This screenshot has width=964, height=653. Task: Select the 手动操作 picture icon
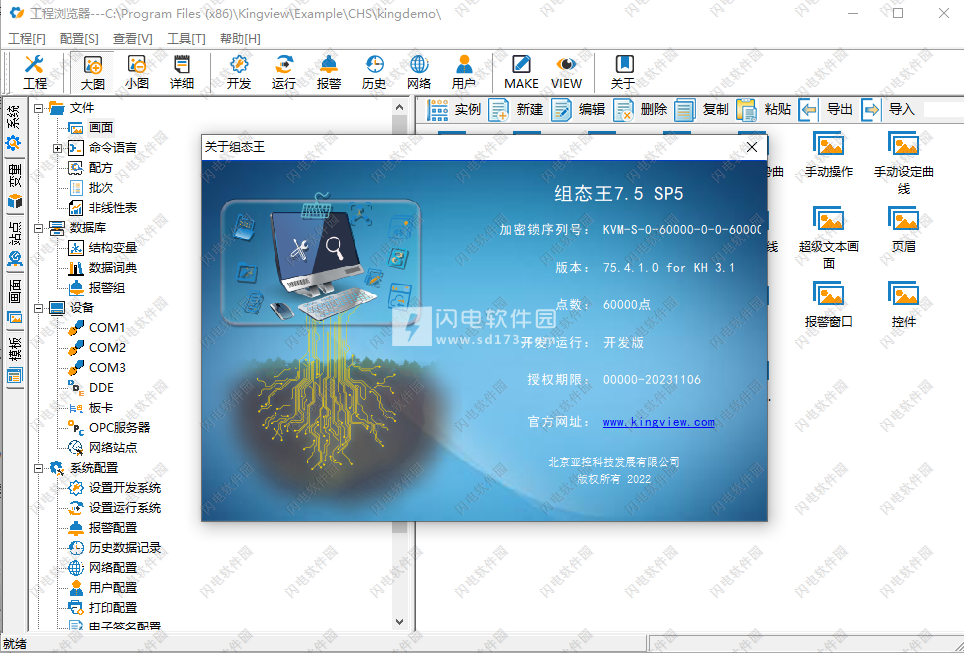coord(829,154)
